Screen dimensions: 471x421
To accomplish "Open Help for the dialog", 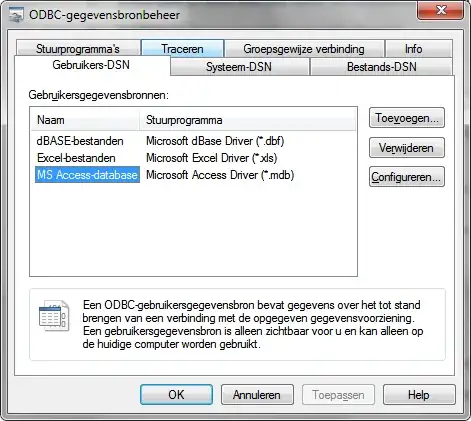I will (x=419, y=395).
